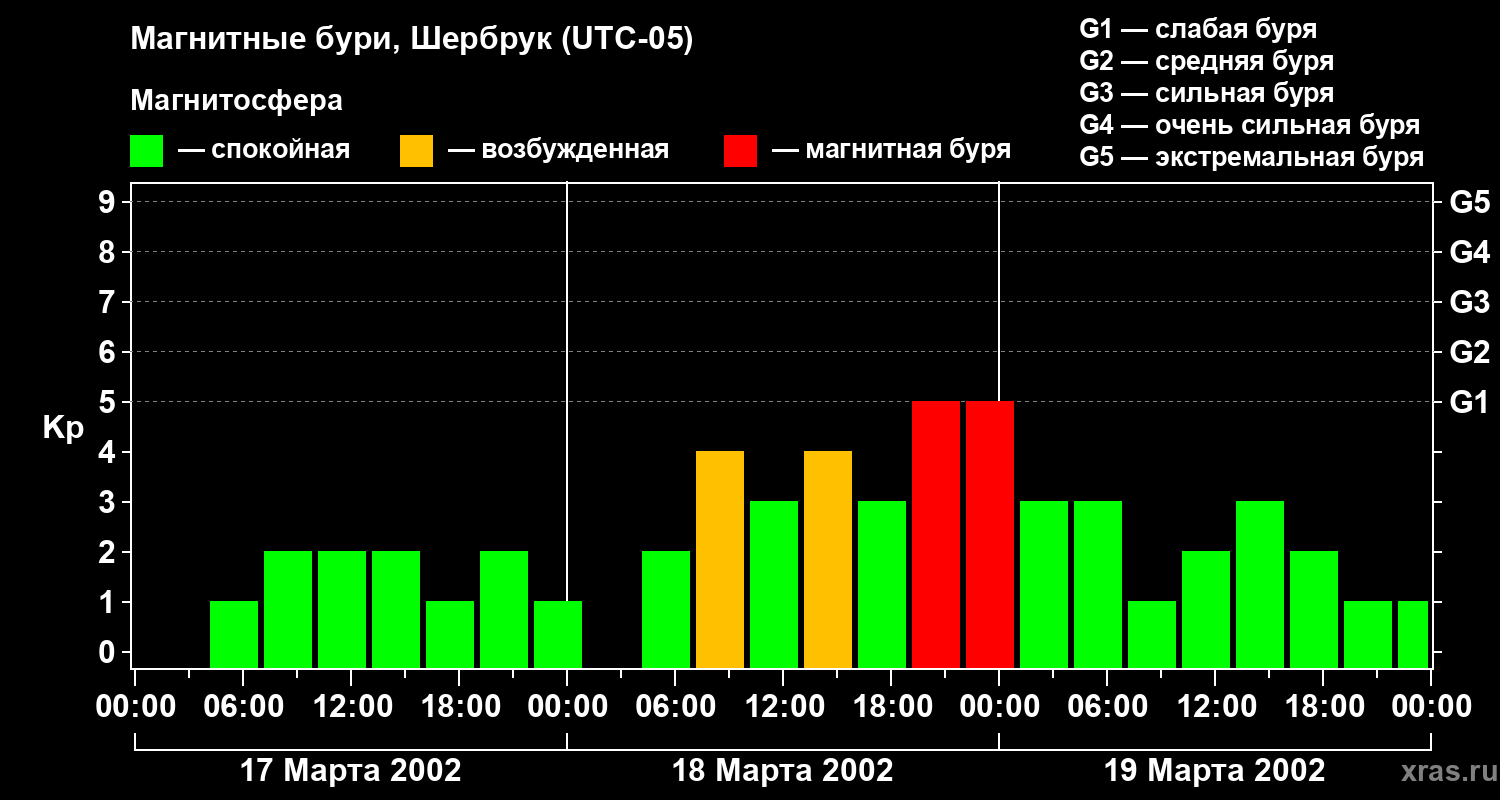Click 'G2 — средняя буря' legend line
This screenshot has height=800, width=1500.
pos(1206,61)
